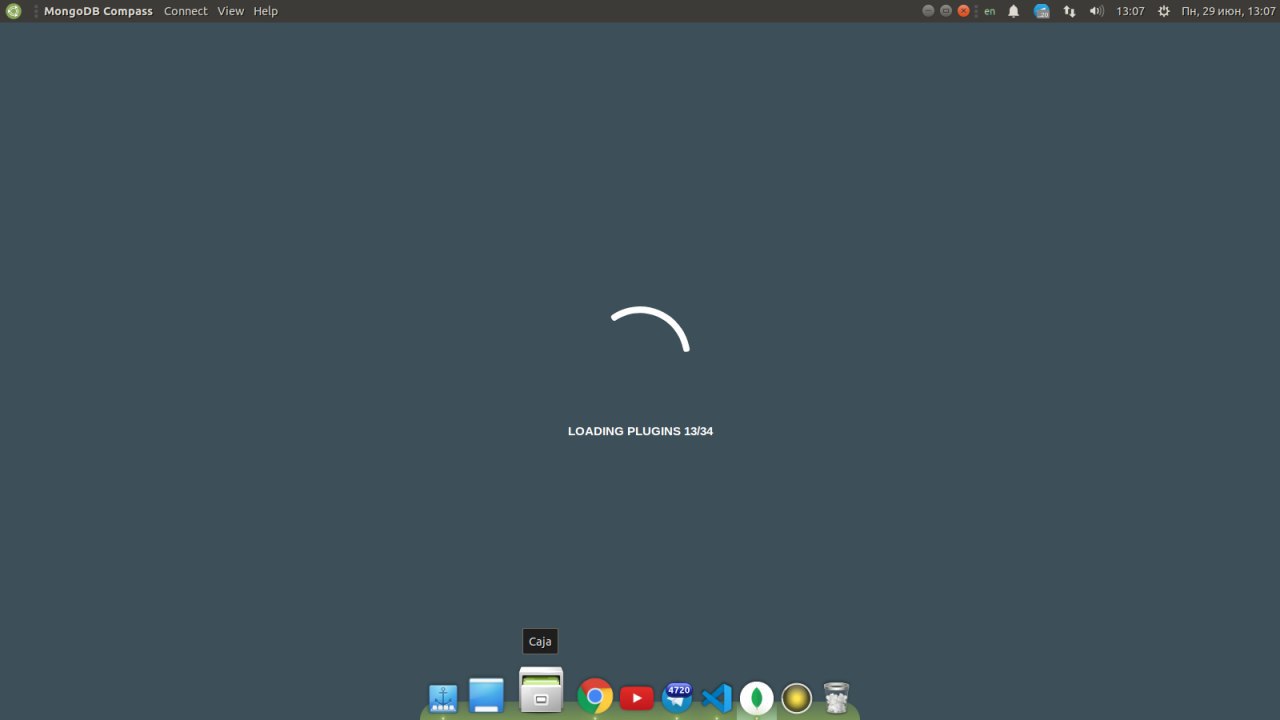Close MongoDB Compass with red button
Viewport: 1280px width, 720px height.
(964, 11)
